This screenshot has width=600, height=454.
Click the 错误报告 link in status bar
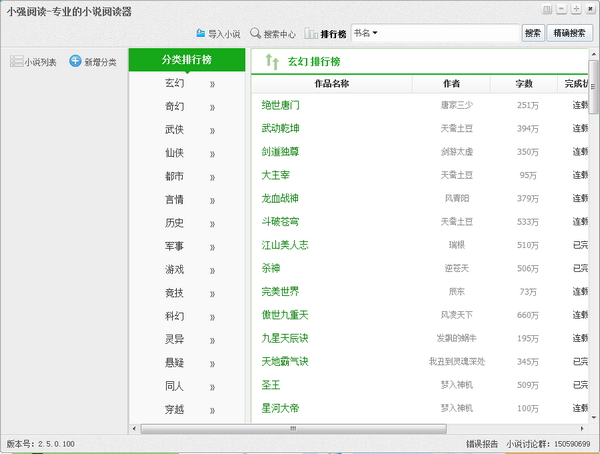481,443
